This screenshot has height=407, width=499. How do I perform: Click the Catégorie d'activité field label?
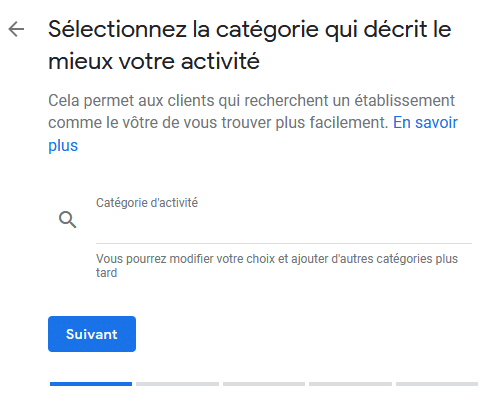pos(147,203)
